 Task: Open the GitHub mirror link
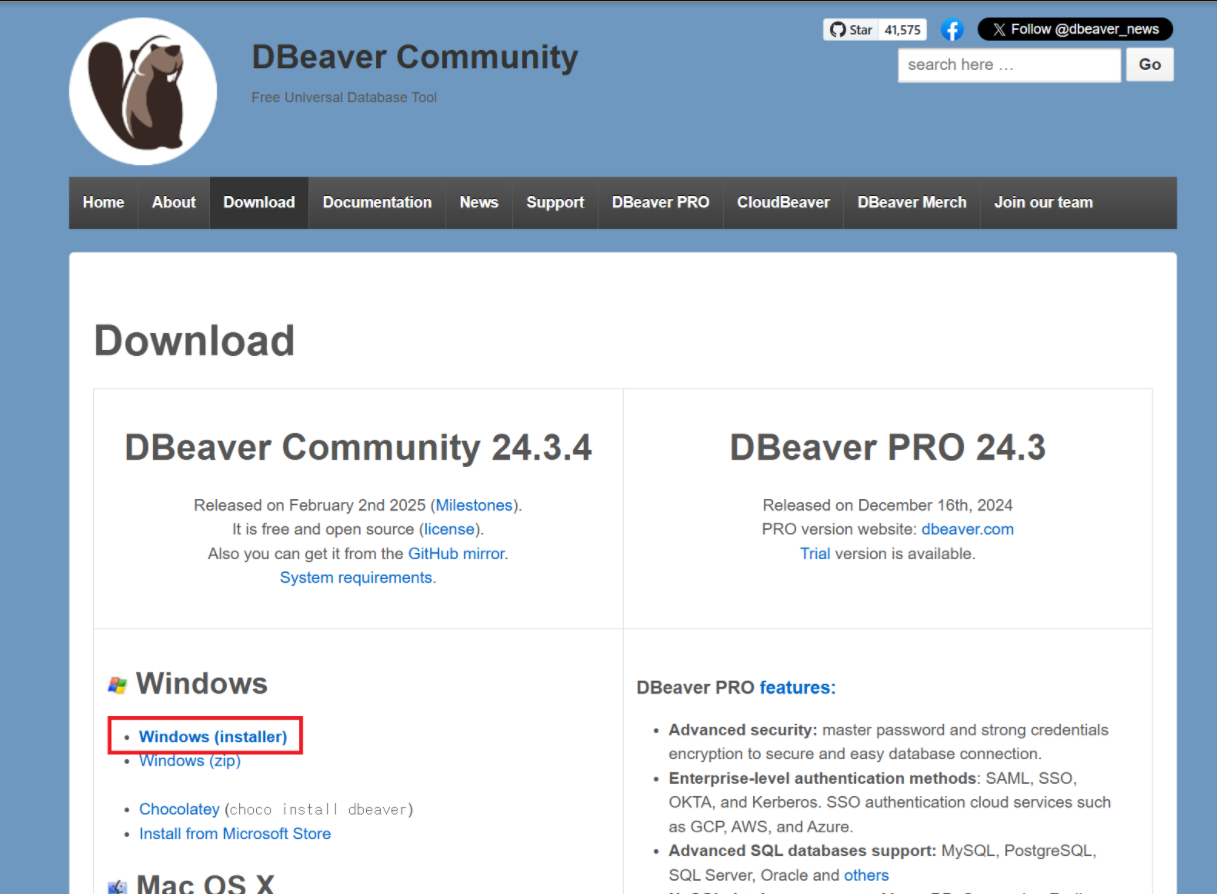pos(456,553)
